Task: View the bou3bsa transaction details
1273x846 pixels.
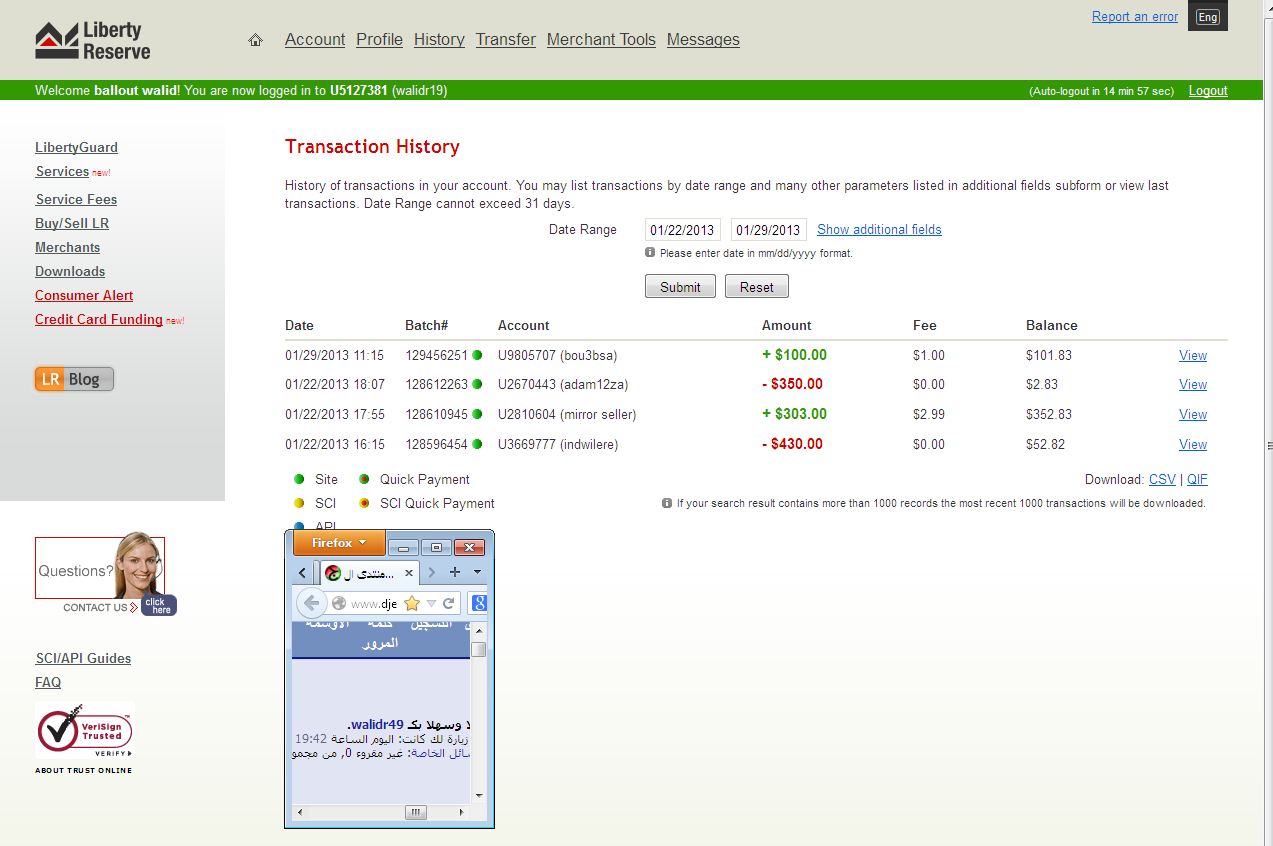Action: (x=1193, y=356)
